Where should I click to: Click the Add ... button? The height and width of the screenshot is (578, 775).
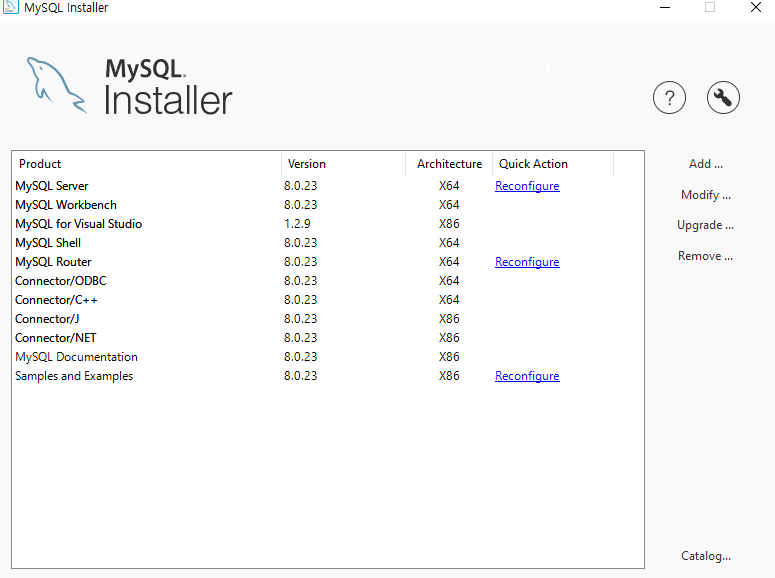706,164
